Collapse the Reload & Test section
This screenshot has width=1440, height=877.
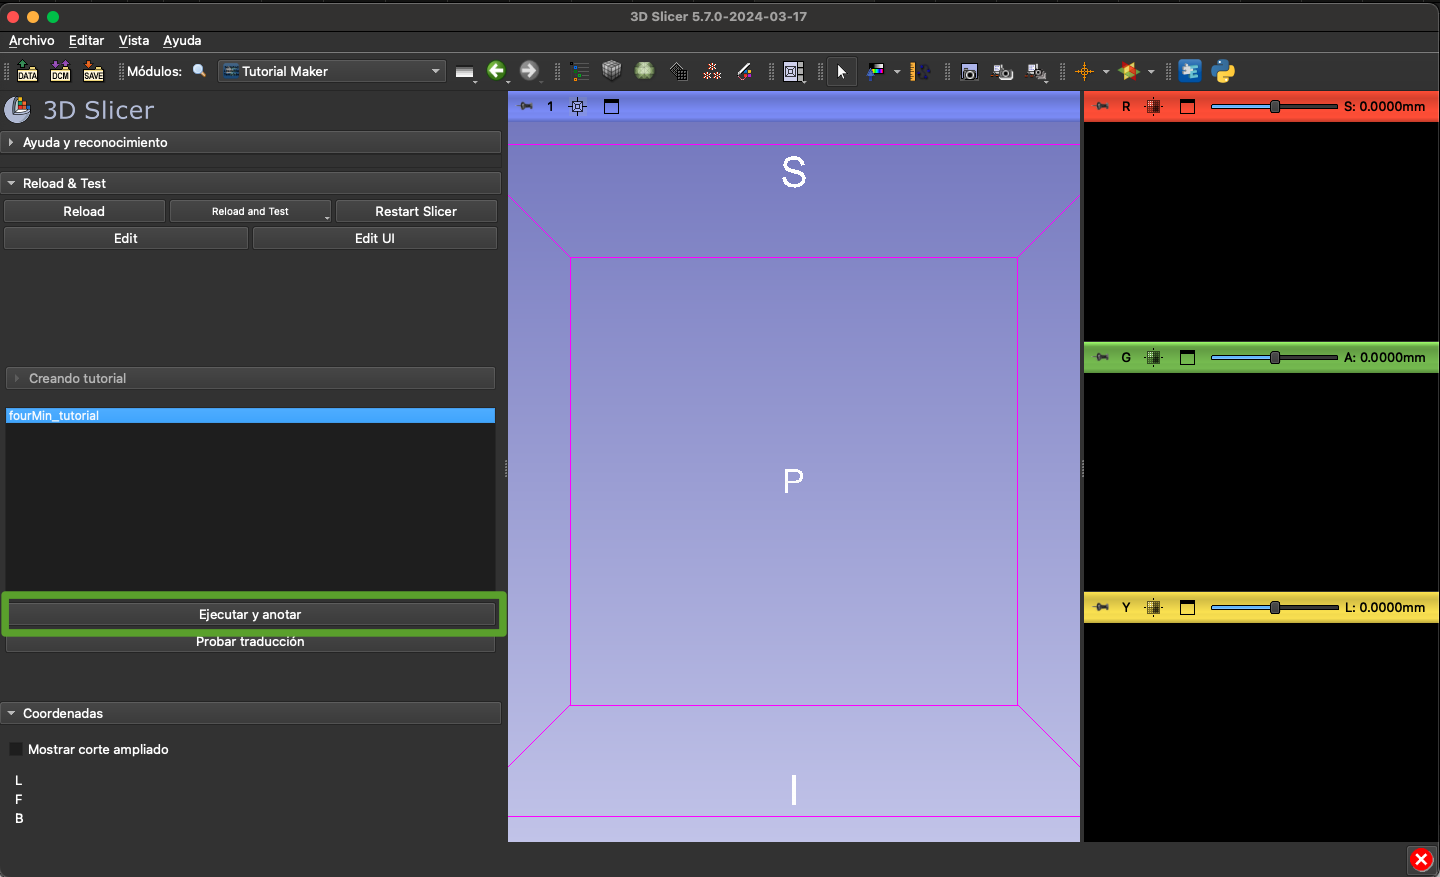pyautogui.click(x=251, y=183)
